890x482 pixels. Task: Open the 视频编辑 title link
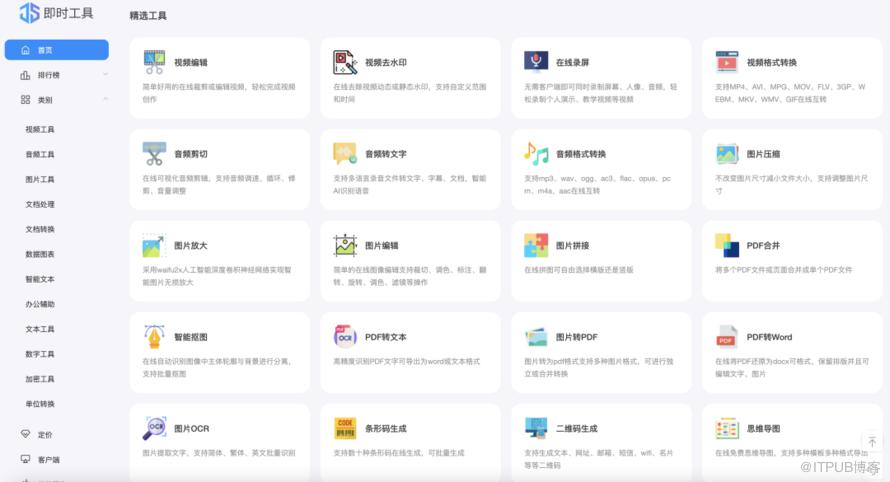[x=191, y=62]
